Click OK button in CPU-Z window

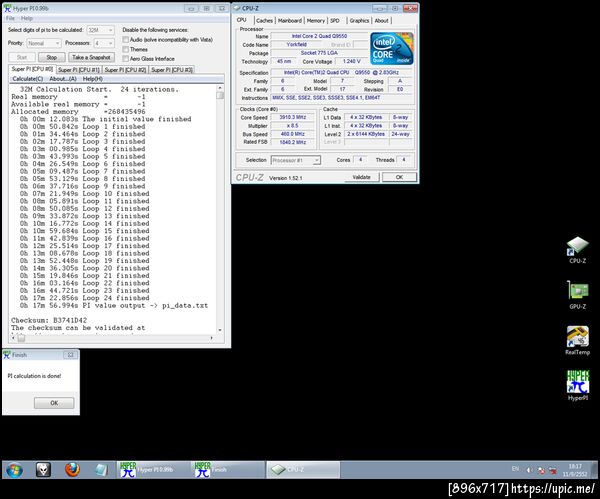(x=399, y=177)
